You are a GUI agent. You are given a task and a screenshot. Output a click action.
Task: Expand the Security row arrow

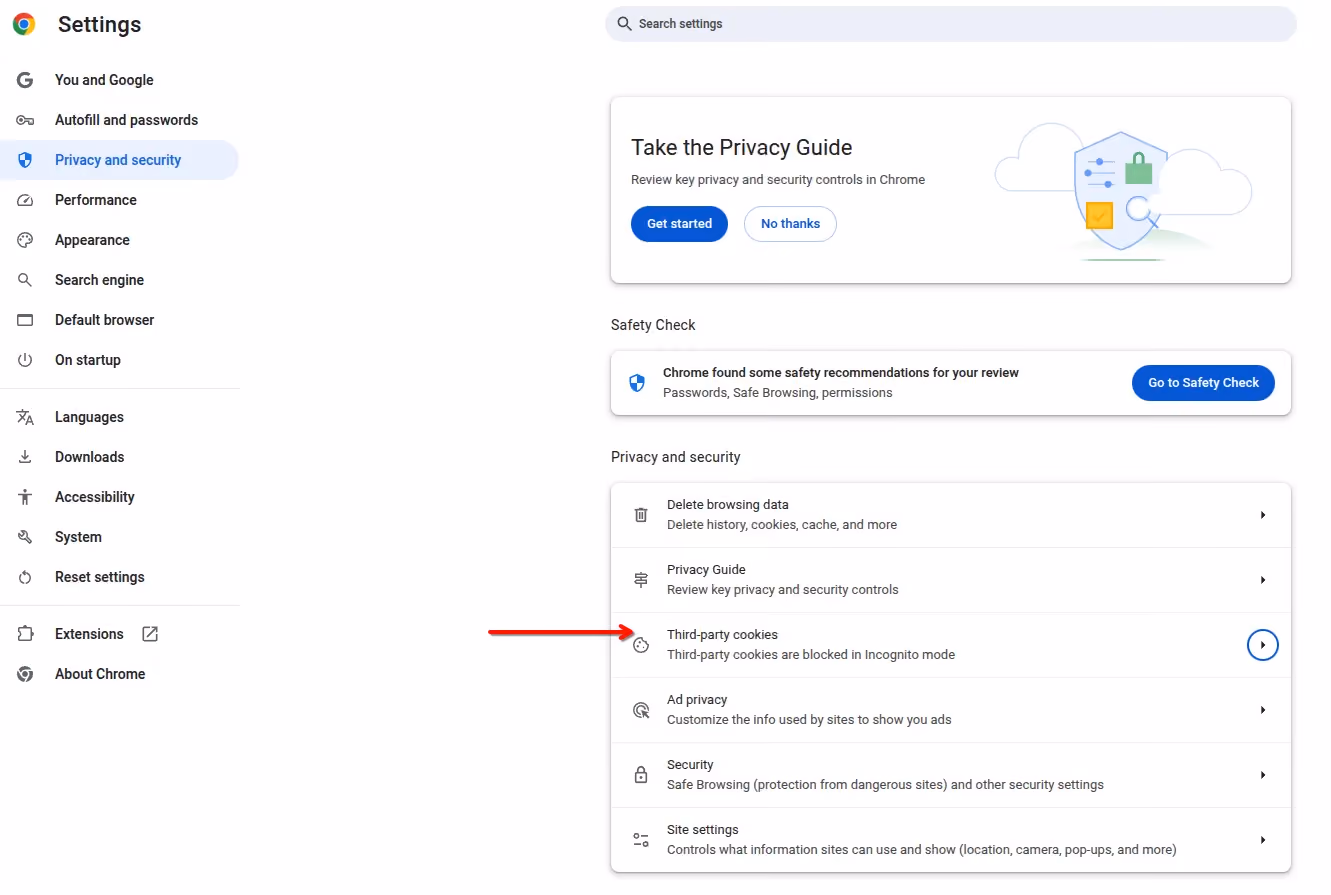point(1263,775)
